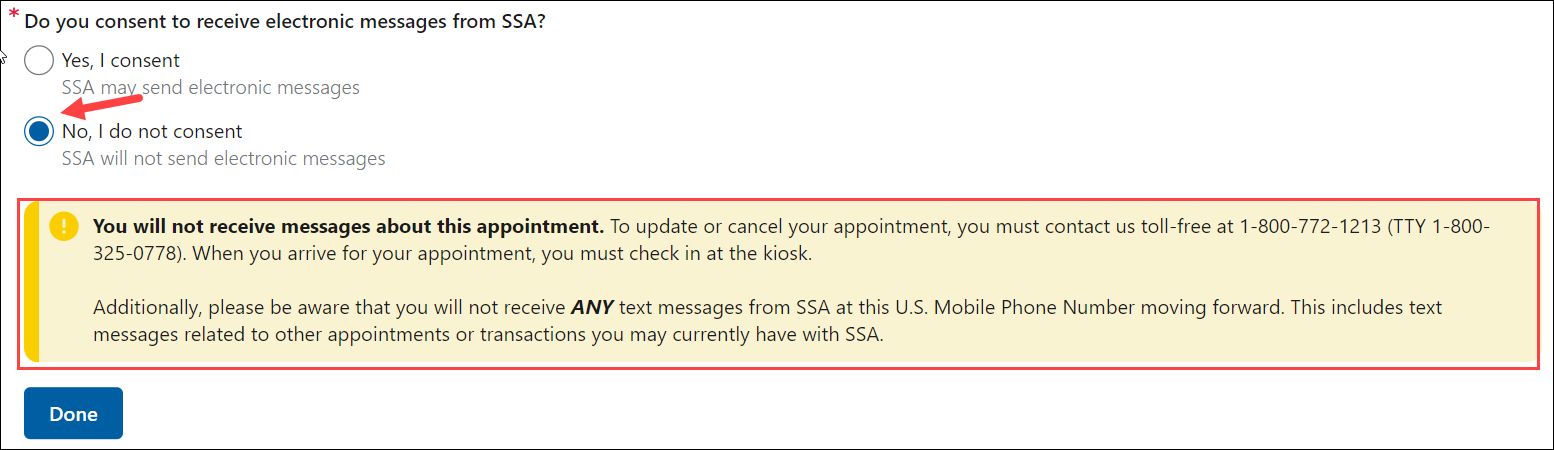The width and height of the screenshot is (1554, 450).
Task: Click the yellow exclamation warning icon
Action: click(64, 227)
